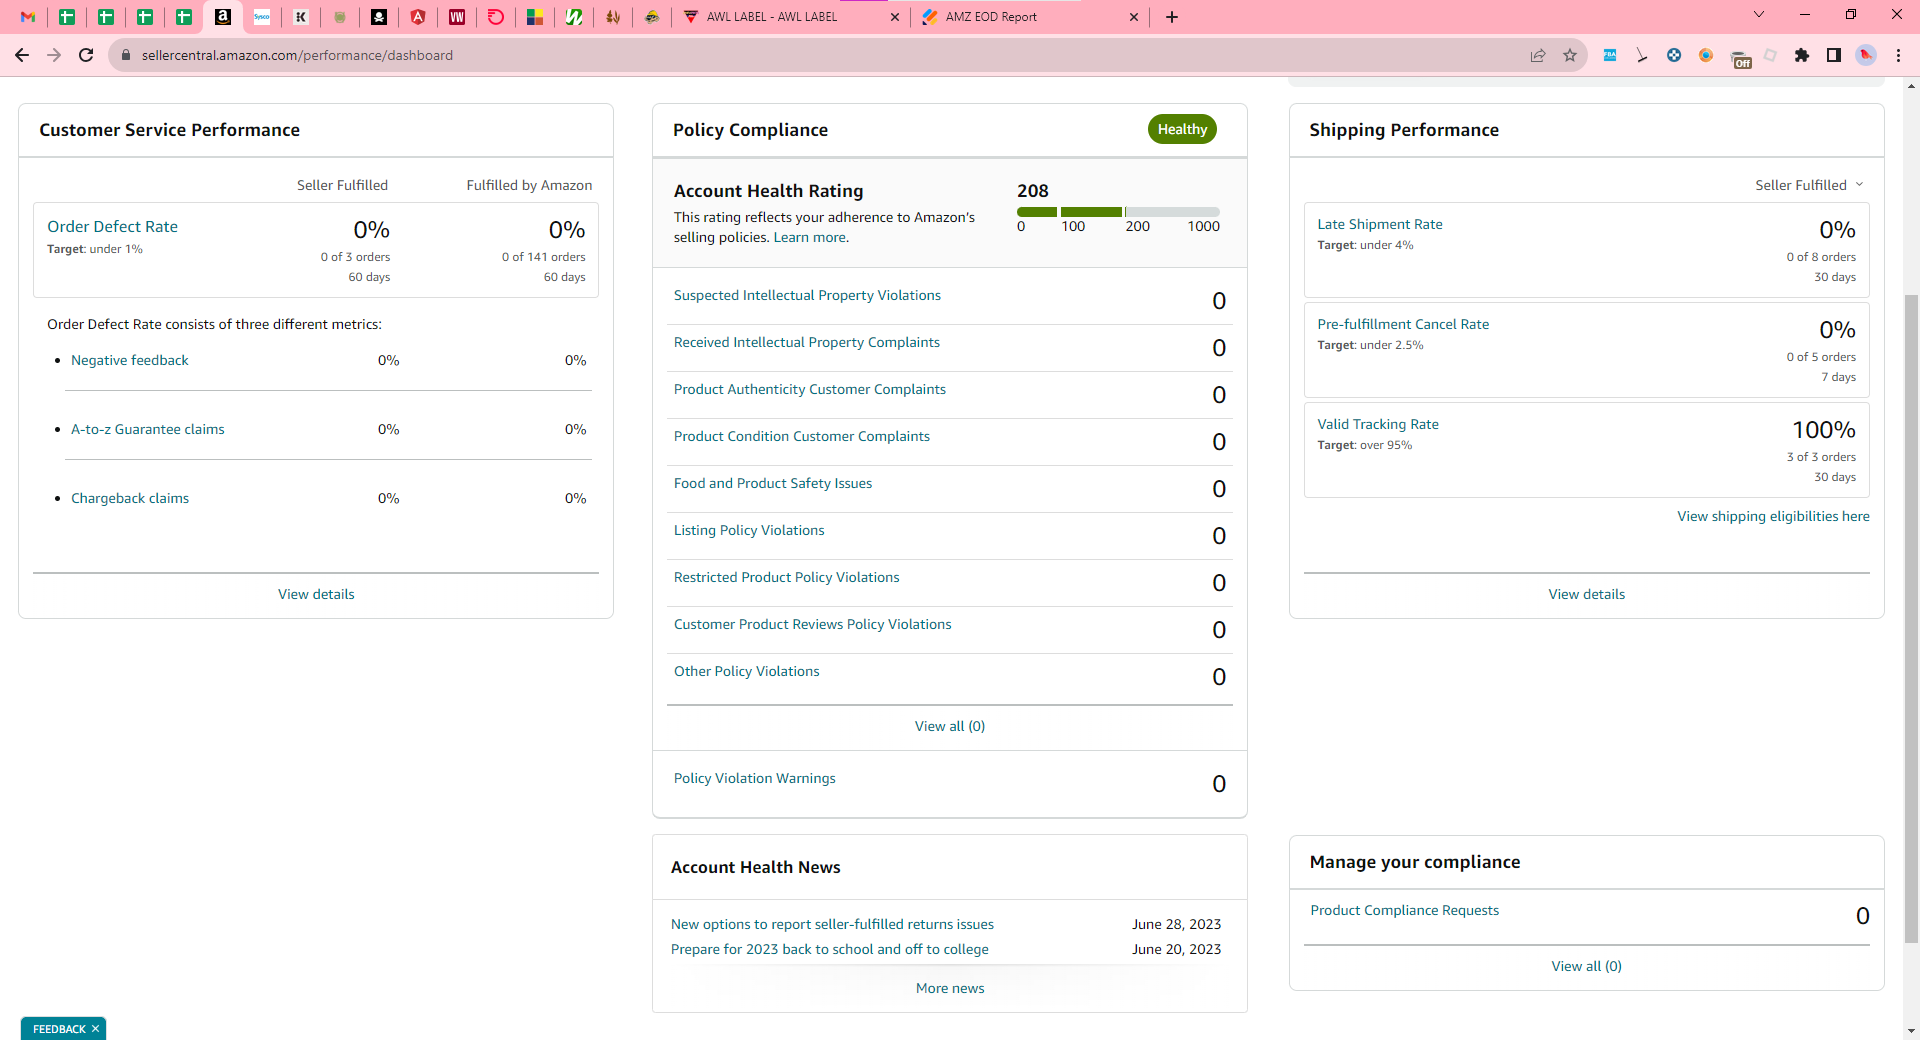This screenshot has height=1040, width=1920.
Task: Dismiss the FEEDBACK widget
Action: [96, 1029]
